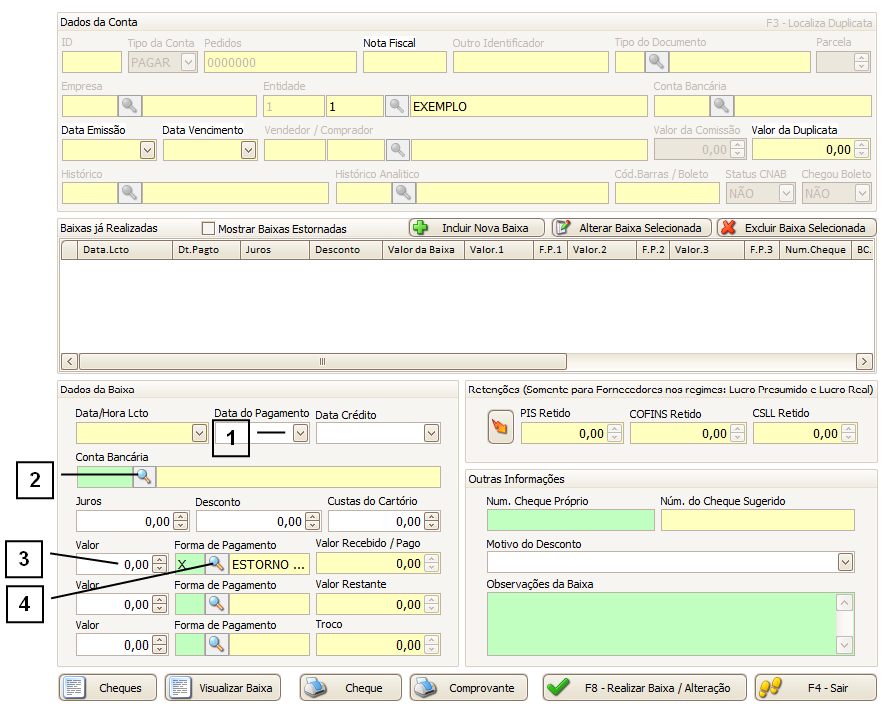Click the search icon beside ESTORNO payment form
This screenshot has height=710, width=884.
[216, 564]
